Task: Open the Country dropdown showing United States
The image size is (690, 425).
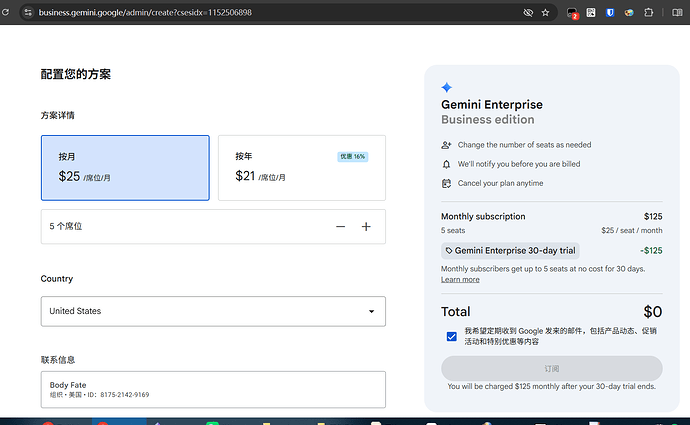Action: tap(213, 311)
